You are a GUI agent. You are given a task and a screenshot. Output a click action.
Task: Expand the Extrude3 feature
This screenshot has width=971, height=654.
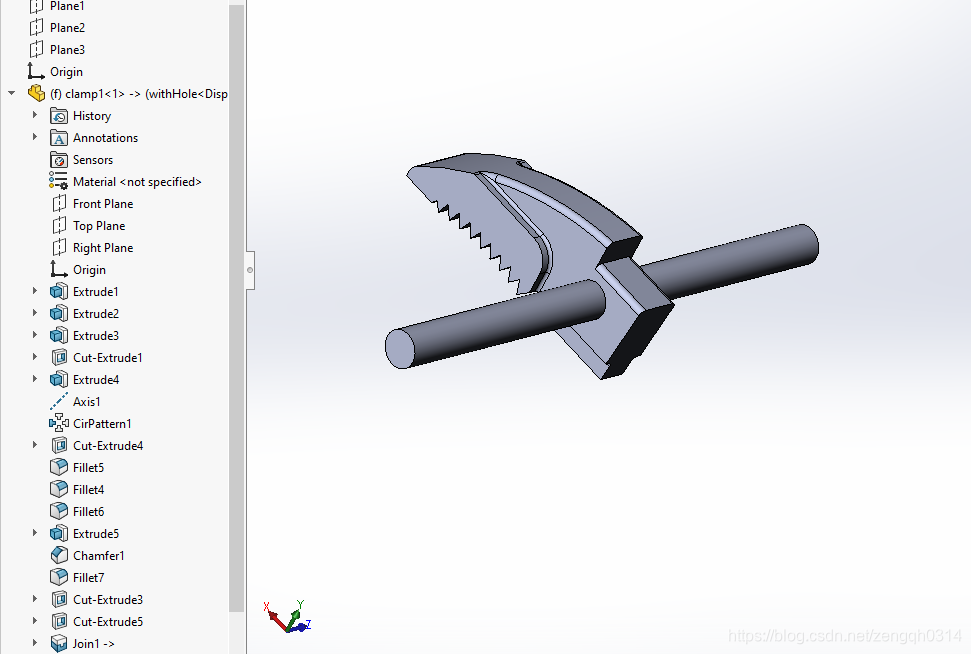35,335
